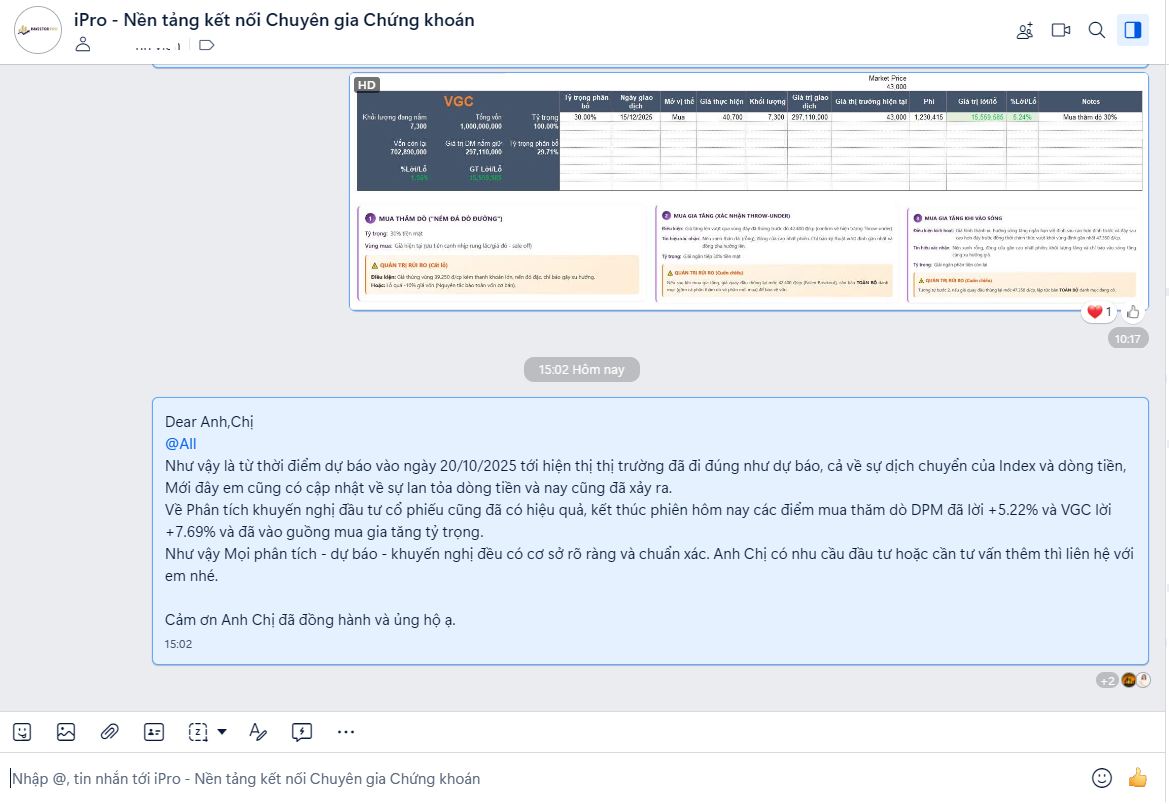Open the emoji sticker picker in the toolbar
The height and width of the screenshot is (804, 1169).
point(22,731)
